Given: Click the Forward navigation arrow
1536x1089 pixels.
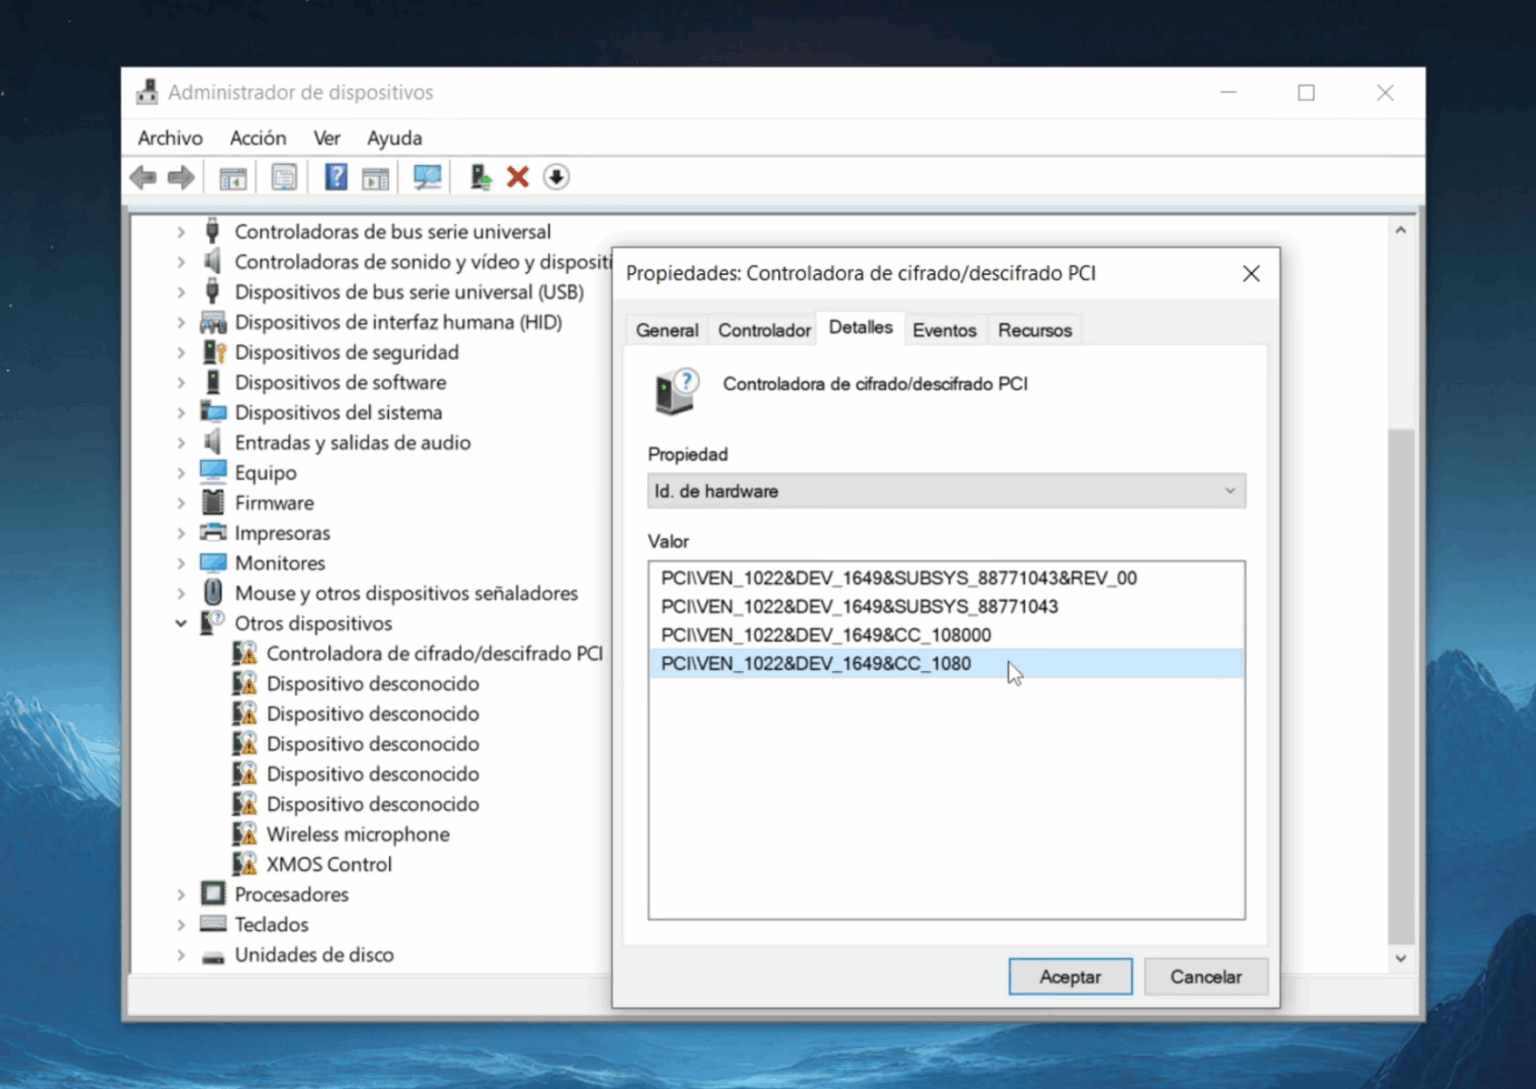Looking at the screenshot, I should click(181, 177).
